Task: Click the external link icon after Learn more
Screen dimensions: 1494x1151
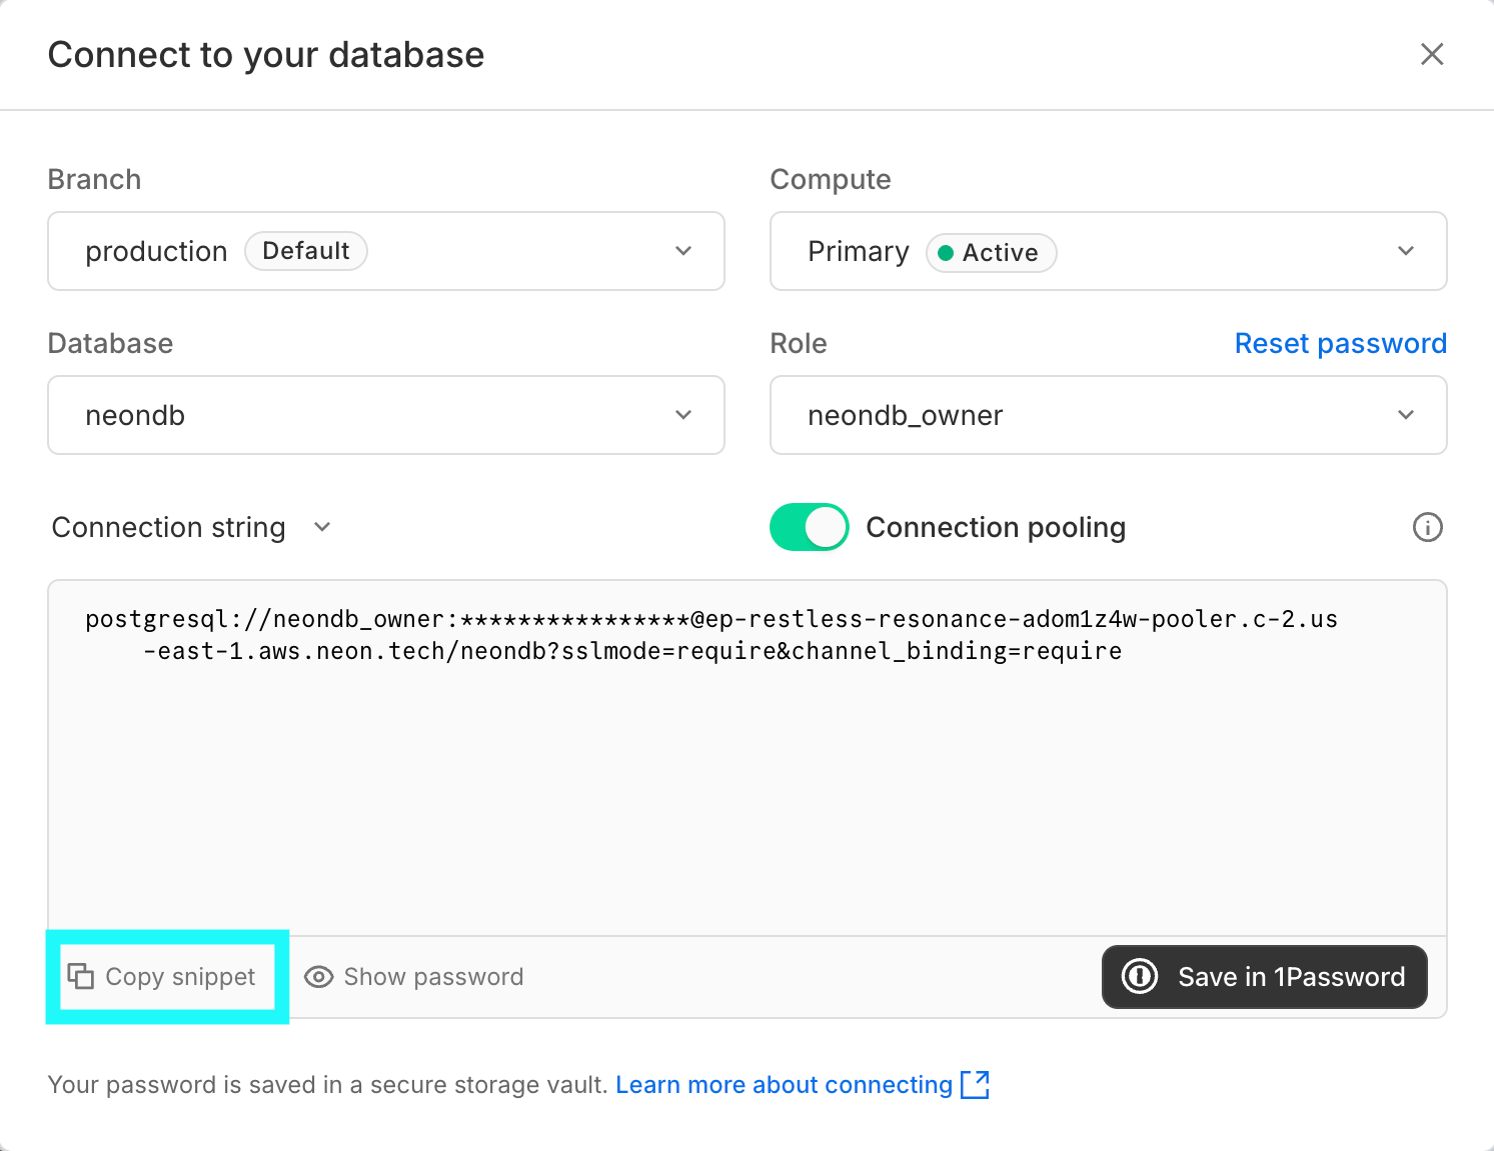Action: click(x=975, y=1085)
